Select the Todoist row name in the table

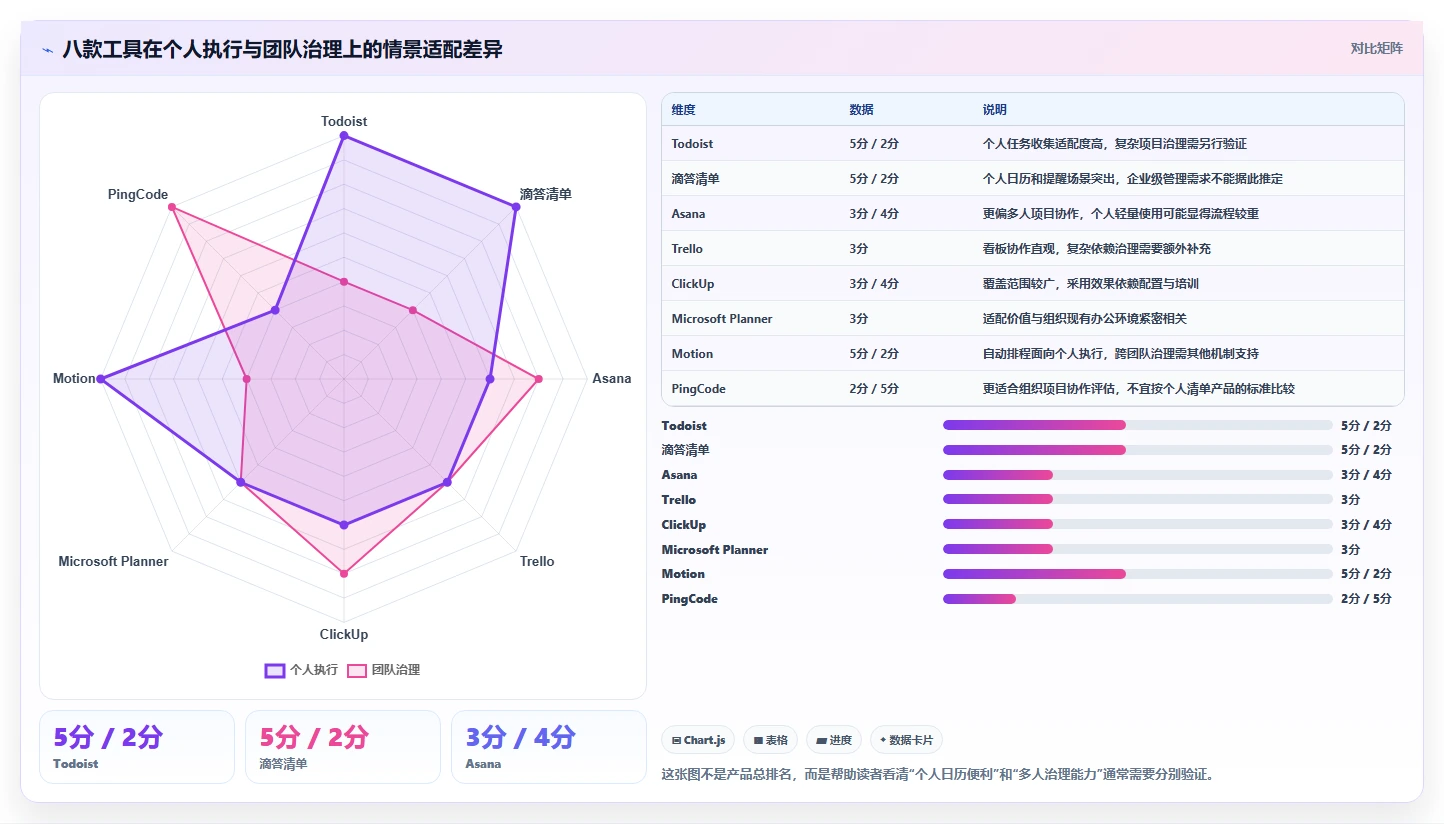692,144
